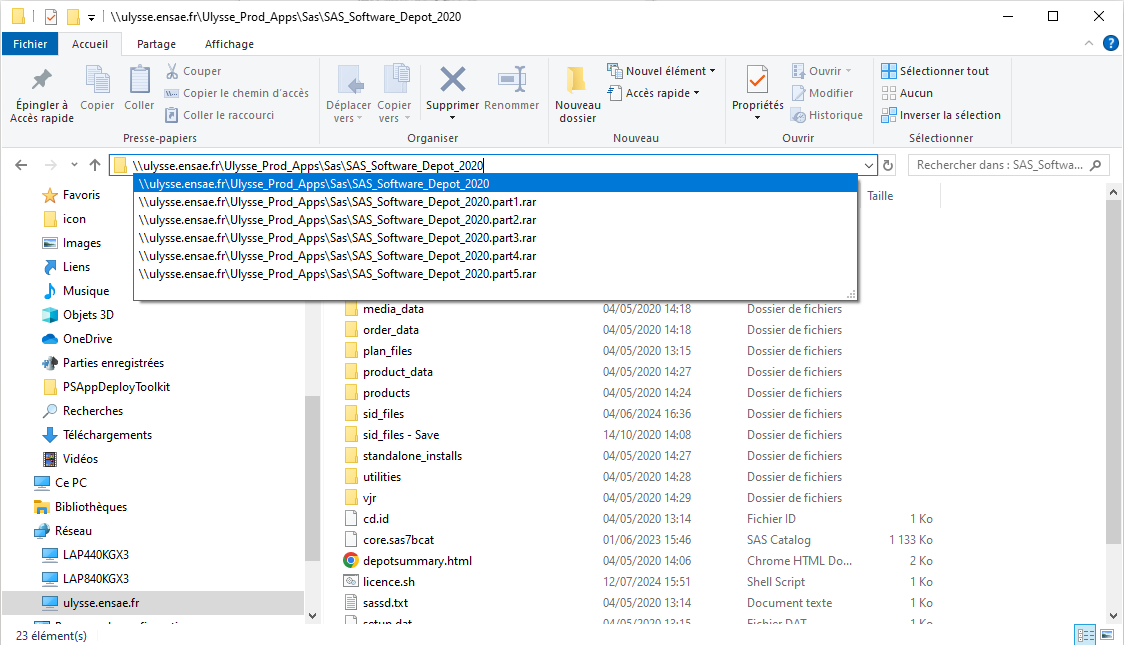
Task: Collapse the address bar history dropdown
Action: 869,166
